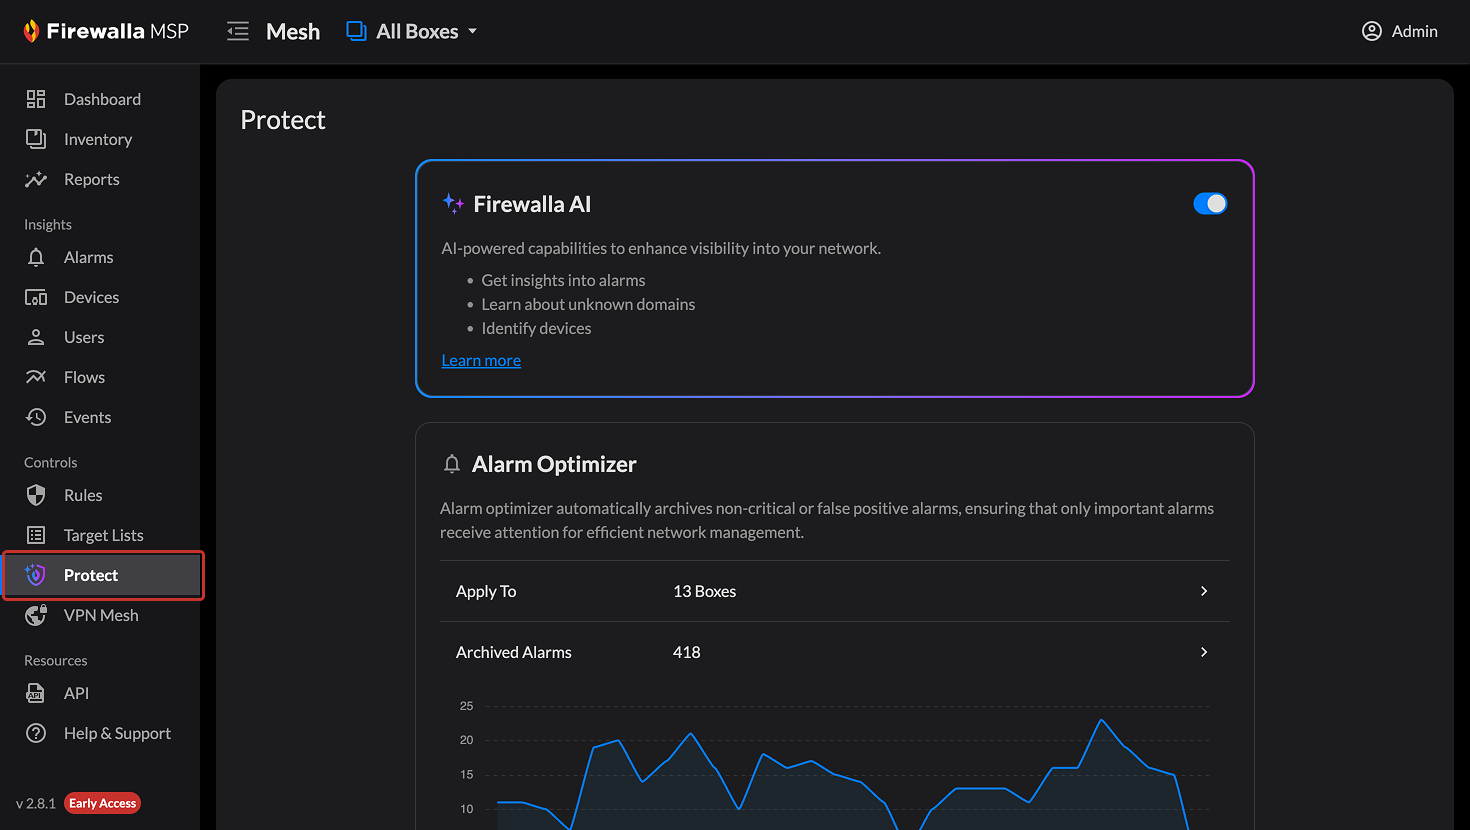Open Target Lists menu item
The height and width of the screenshot is (830, 1470).
point(103,535)
